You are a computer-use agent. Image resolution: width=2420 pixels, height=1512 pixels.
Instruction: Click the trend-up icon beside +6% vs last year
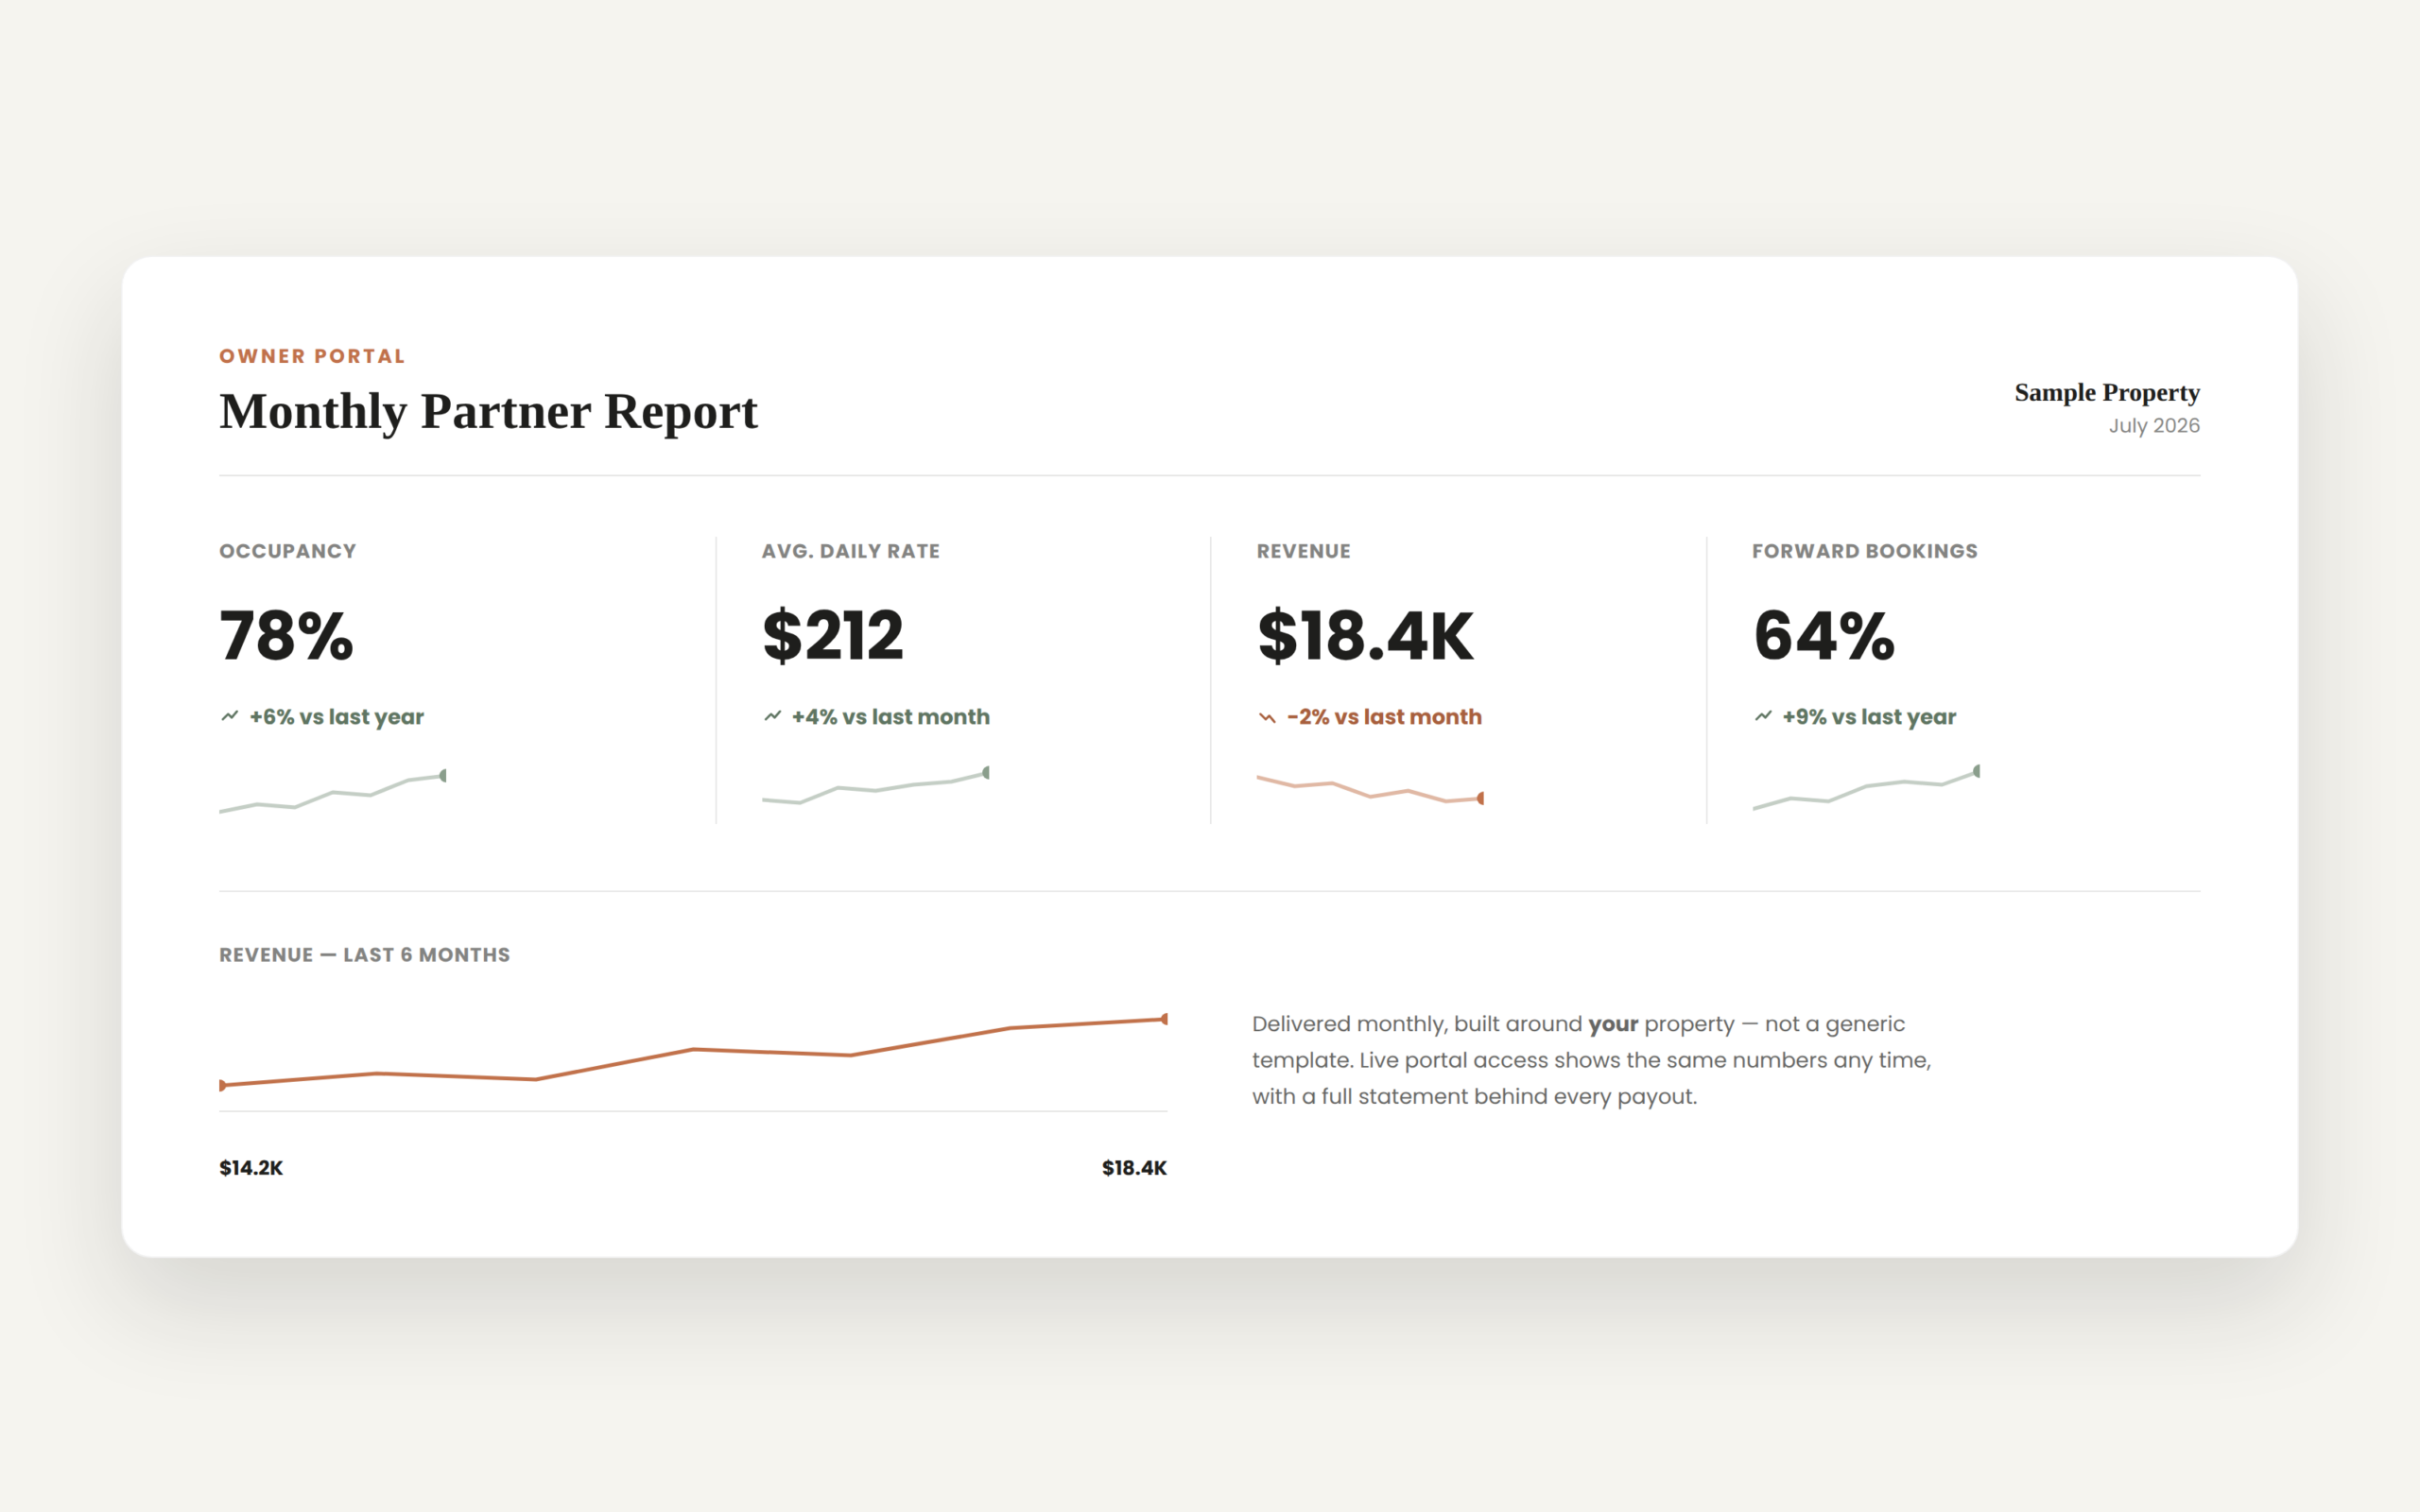coord(230,716)
